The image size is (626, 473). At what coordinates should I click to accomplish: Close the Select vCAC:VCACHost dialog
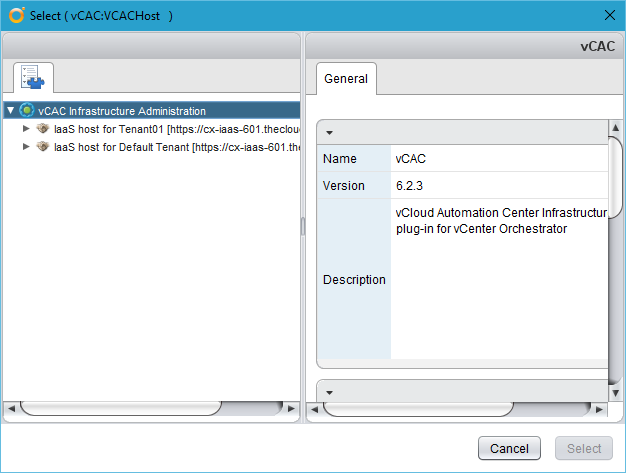[609, 15]
